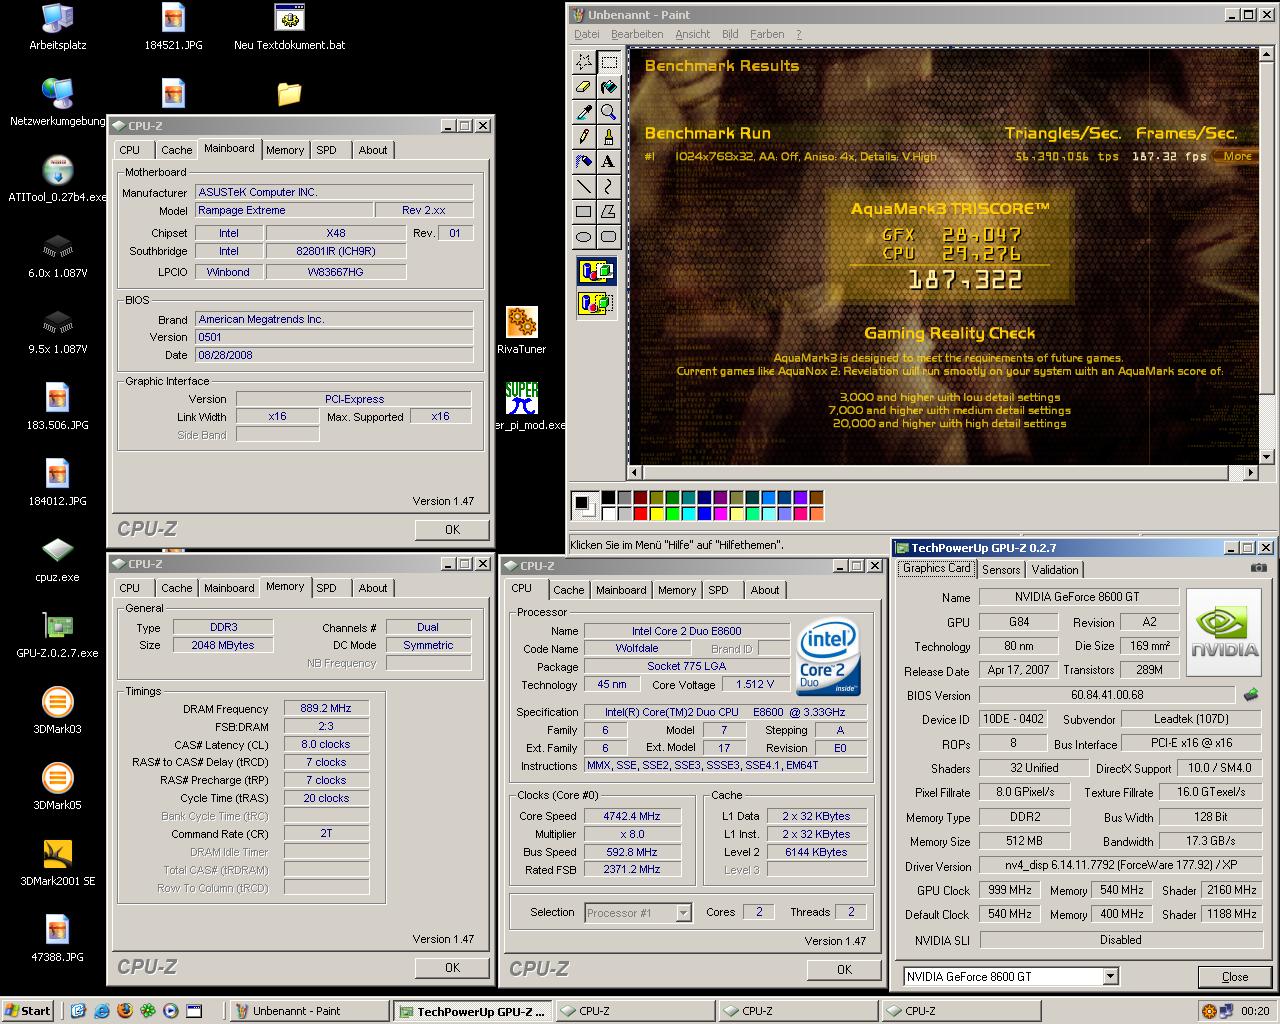Click OK in the CPU-Z Memory window
The height and width of the screenshot is (1024, 1280).
click(452, 967)
